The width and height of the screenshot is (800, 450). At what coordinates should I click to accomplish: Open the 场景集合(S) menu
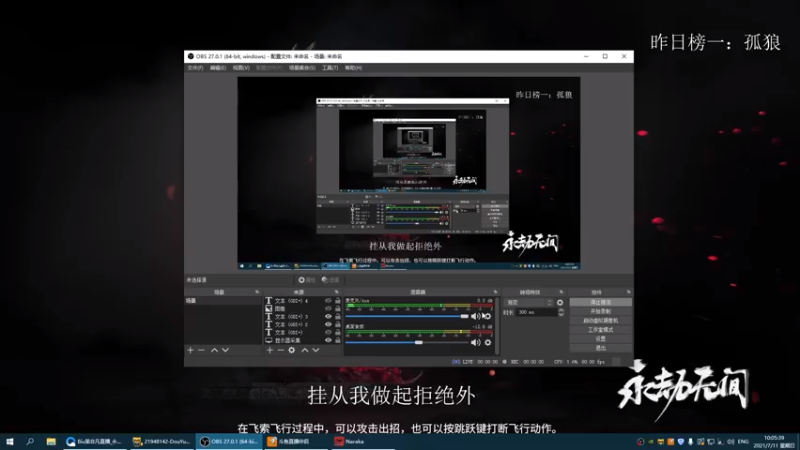(x=302, y=68)
